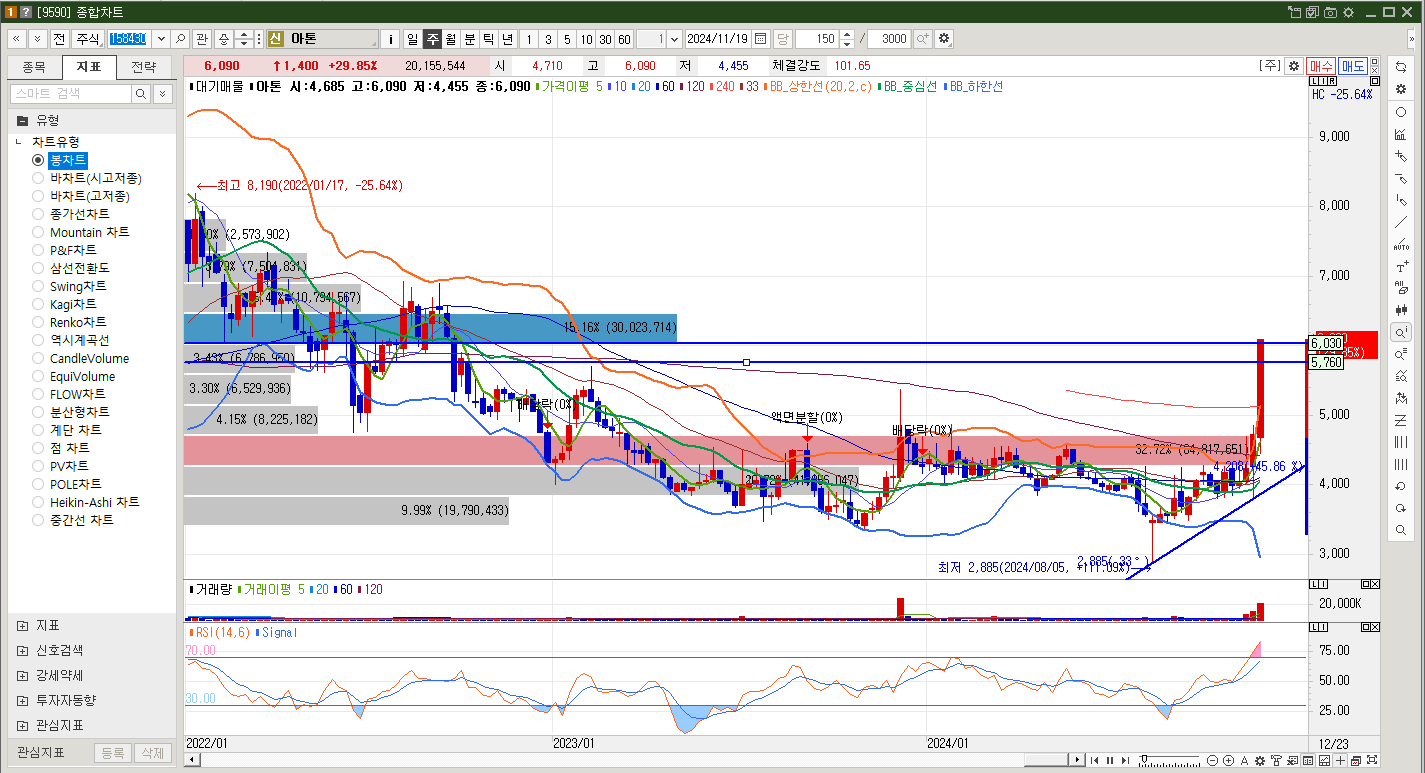Select minute (분) period

470,39
